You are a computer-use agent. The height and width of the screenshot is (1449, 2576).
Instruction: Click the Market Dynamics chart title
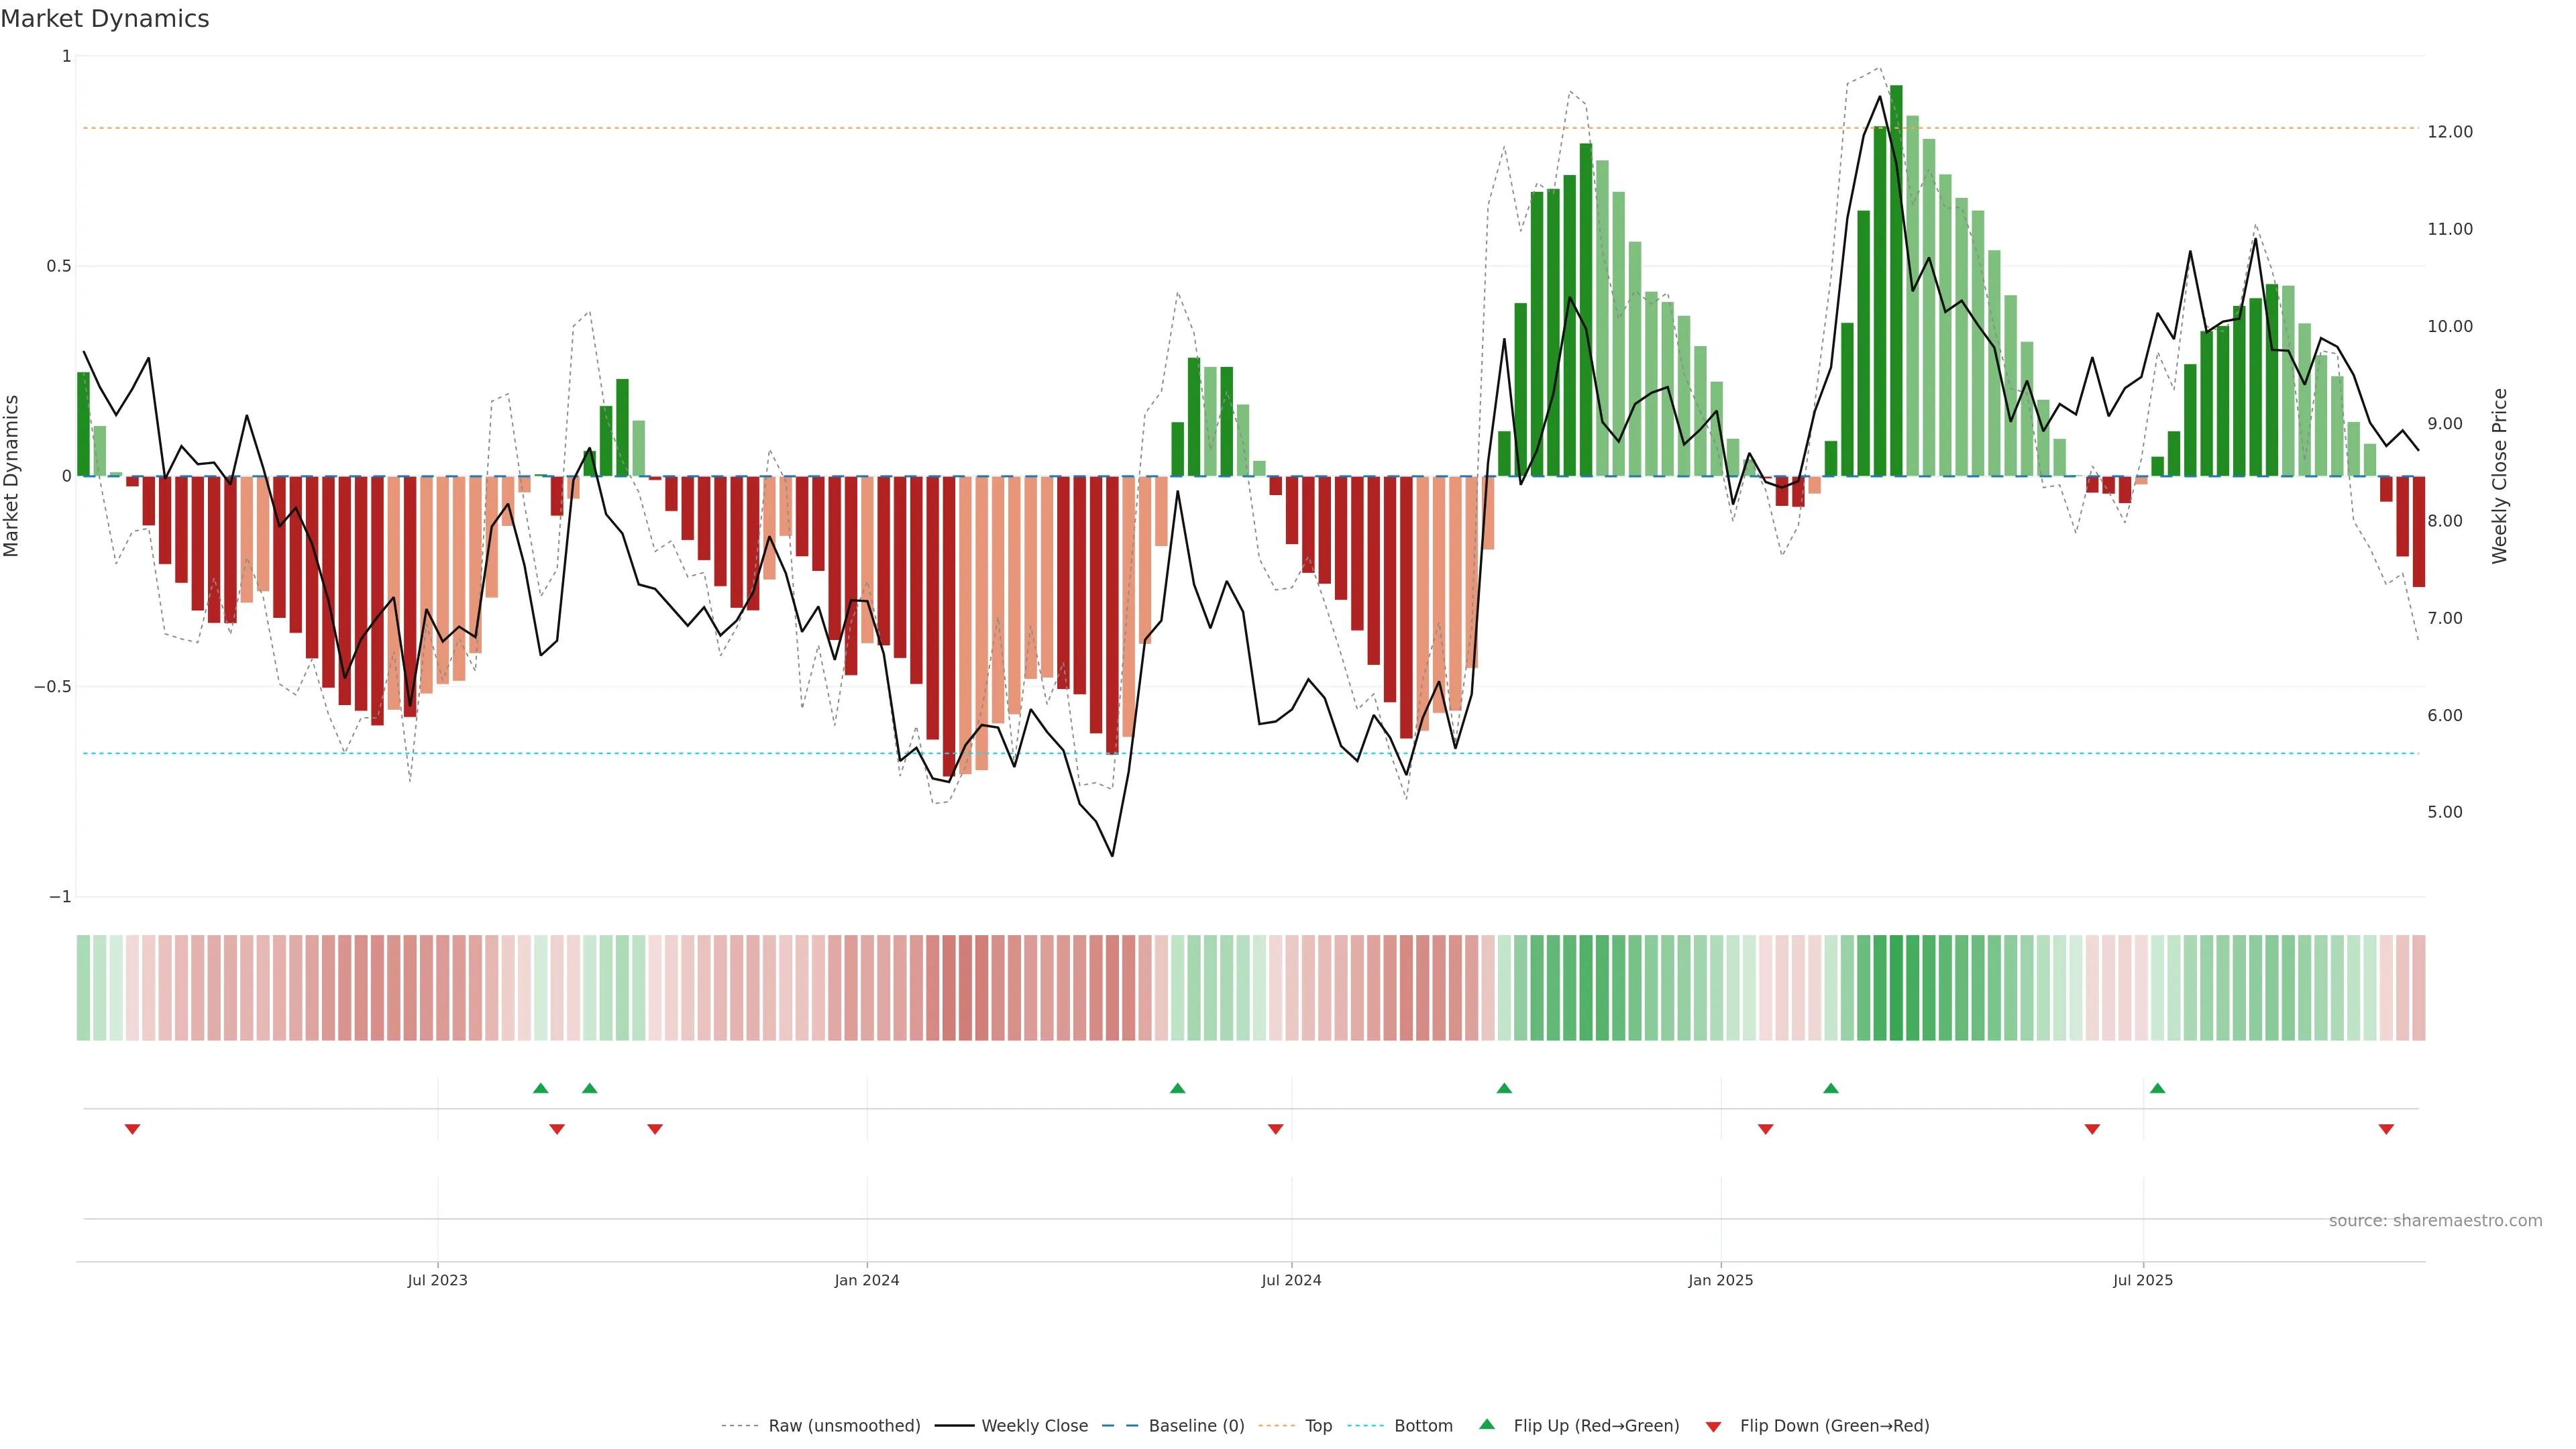[x=105, y=19]
